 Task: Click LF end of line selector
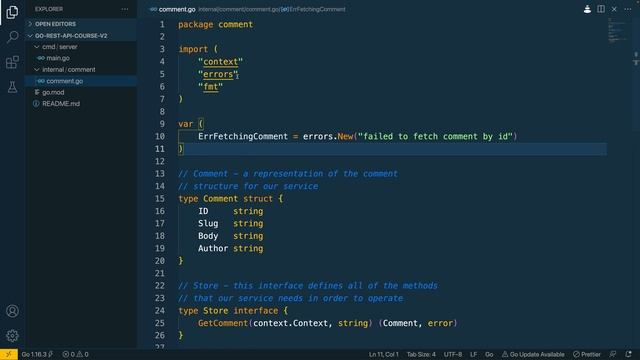point(473,354)
